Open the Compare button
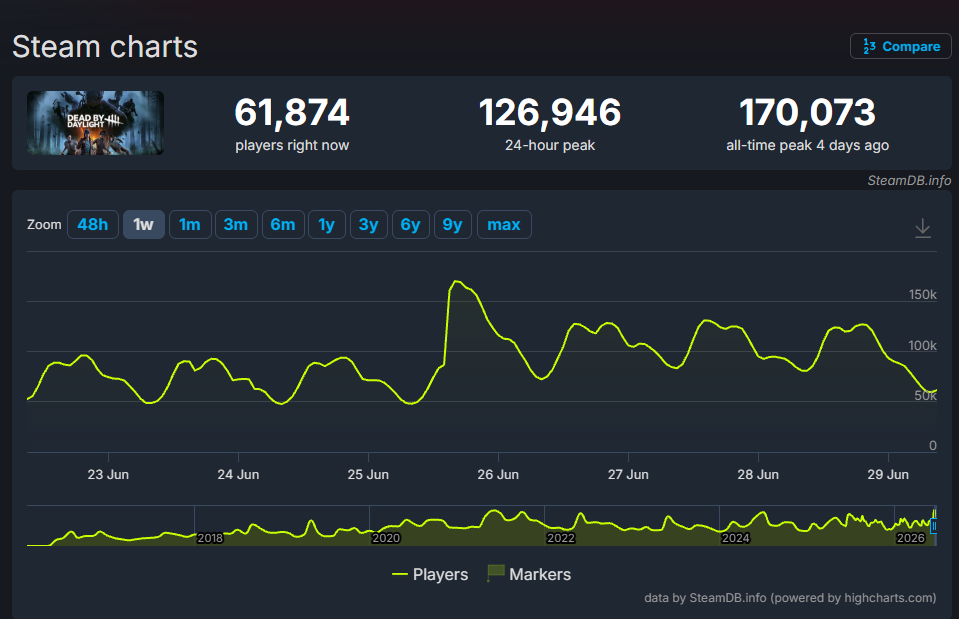The image size is (959, 620). pos(900,46)
